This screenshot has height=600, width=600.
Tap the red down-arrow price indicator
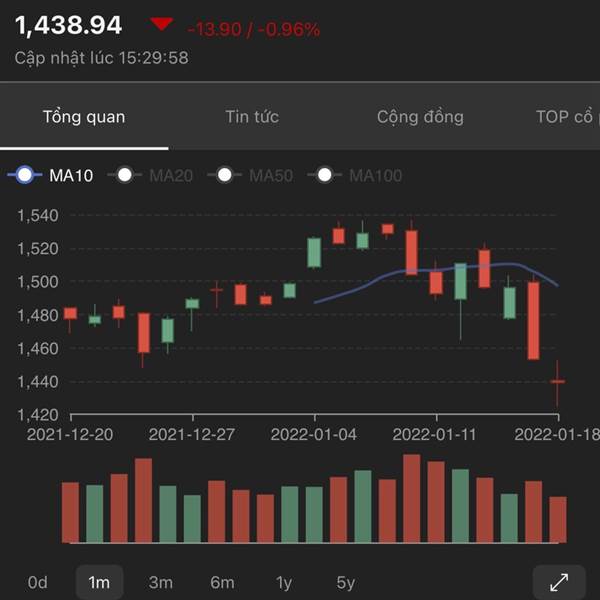tap(160, 25)
